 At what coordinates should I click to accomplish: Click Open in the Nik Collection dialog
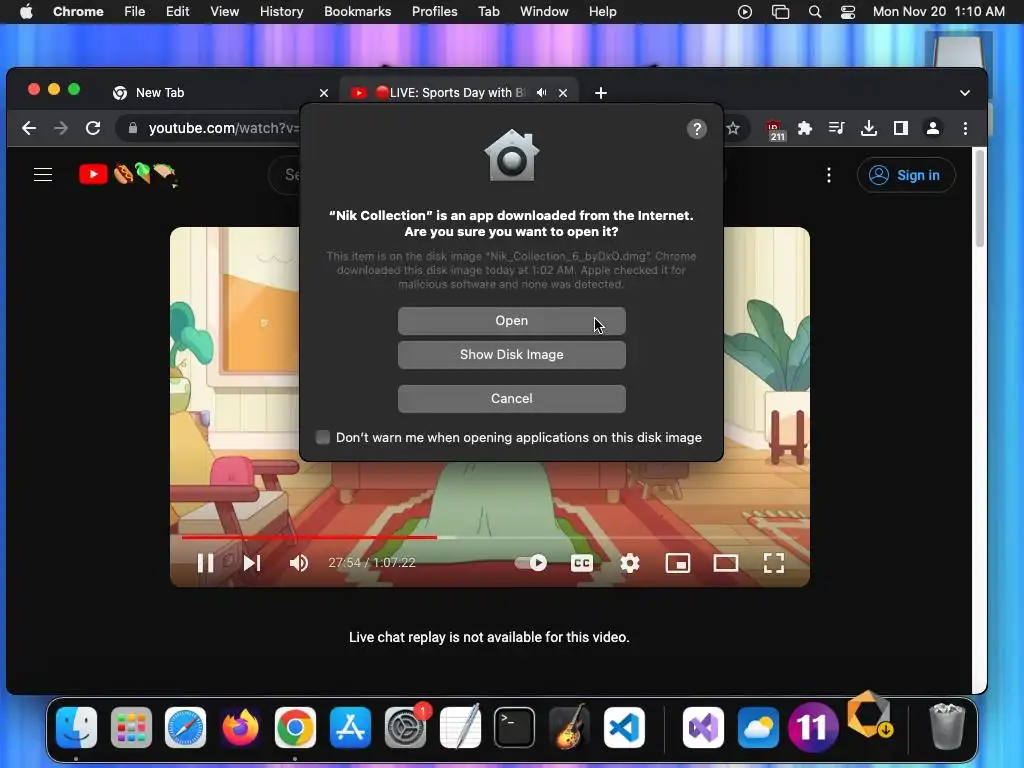click(x=511, y=321)
